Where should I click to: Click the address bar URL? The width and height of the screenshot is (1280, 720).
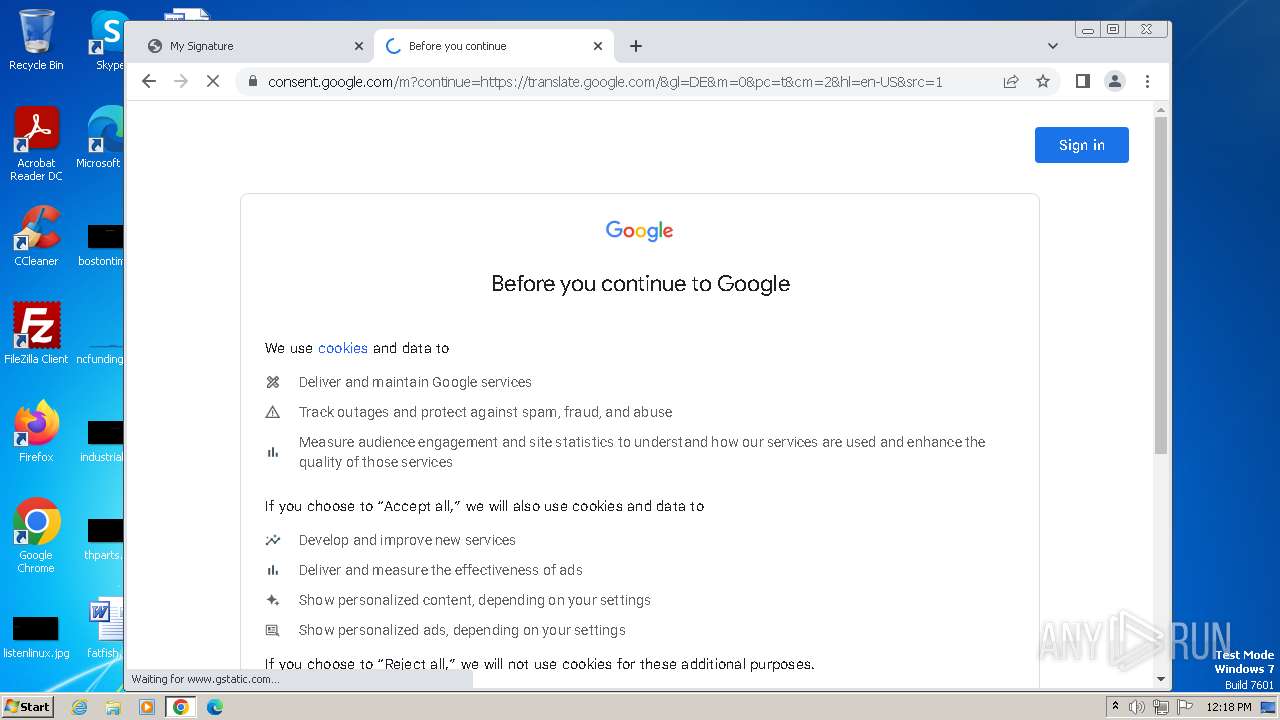coord(605,82)
